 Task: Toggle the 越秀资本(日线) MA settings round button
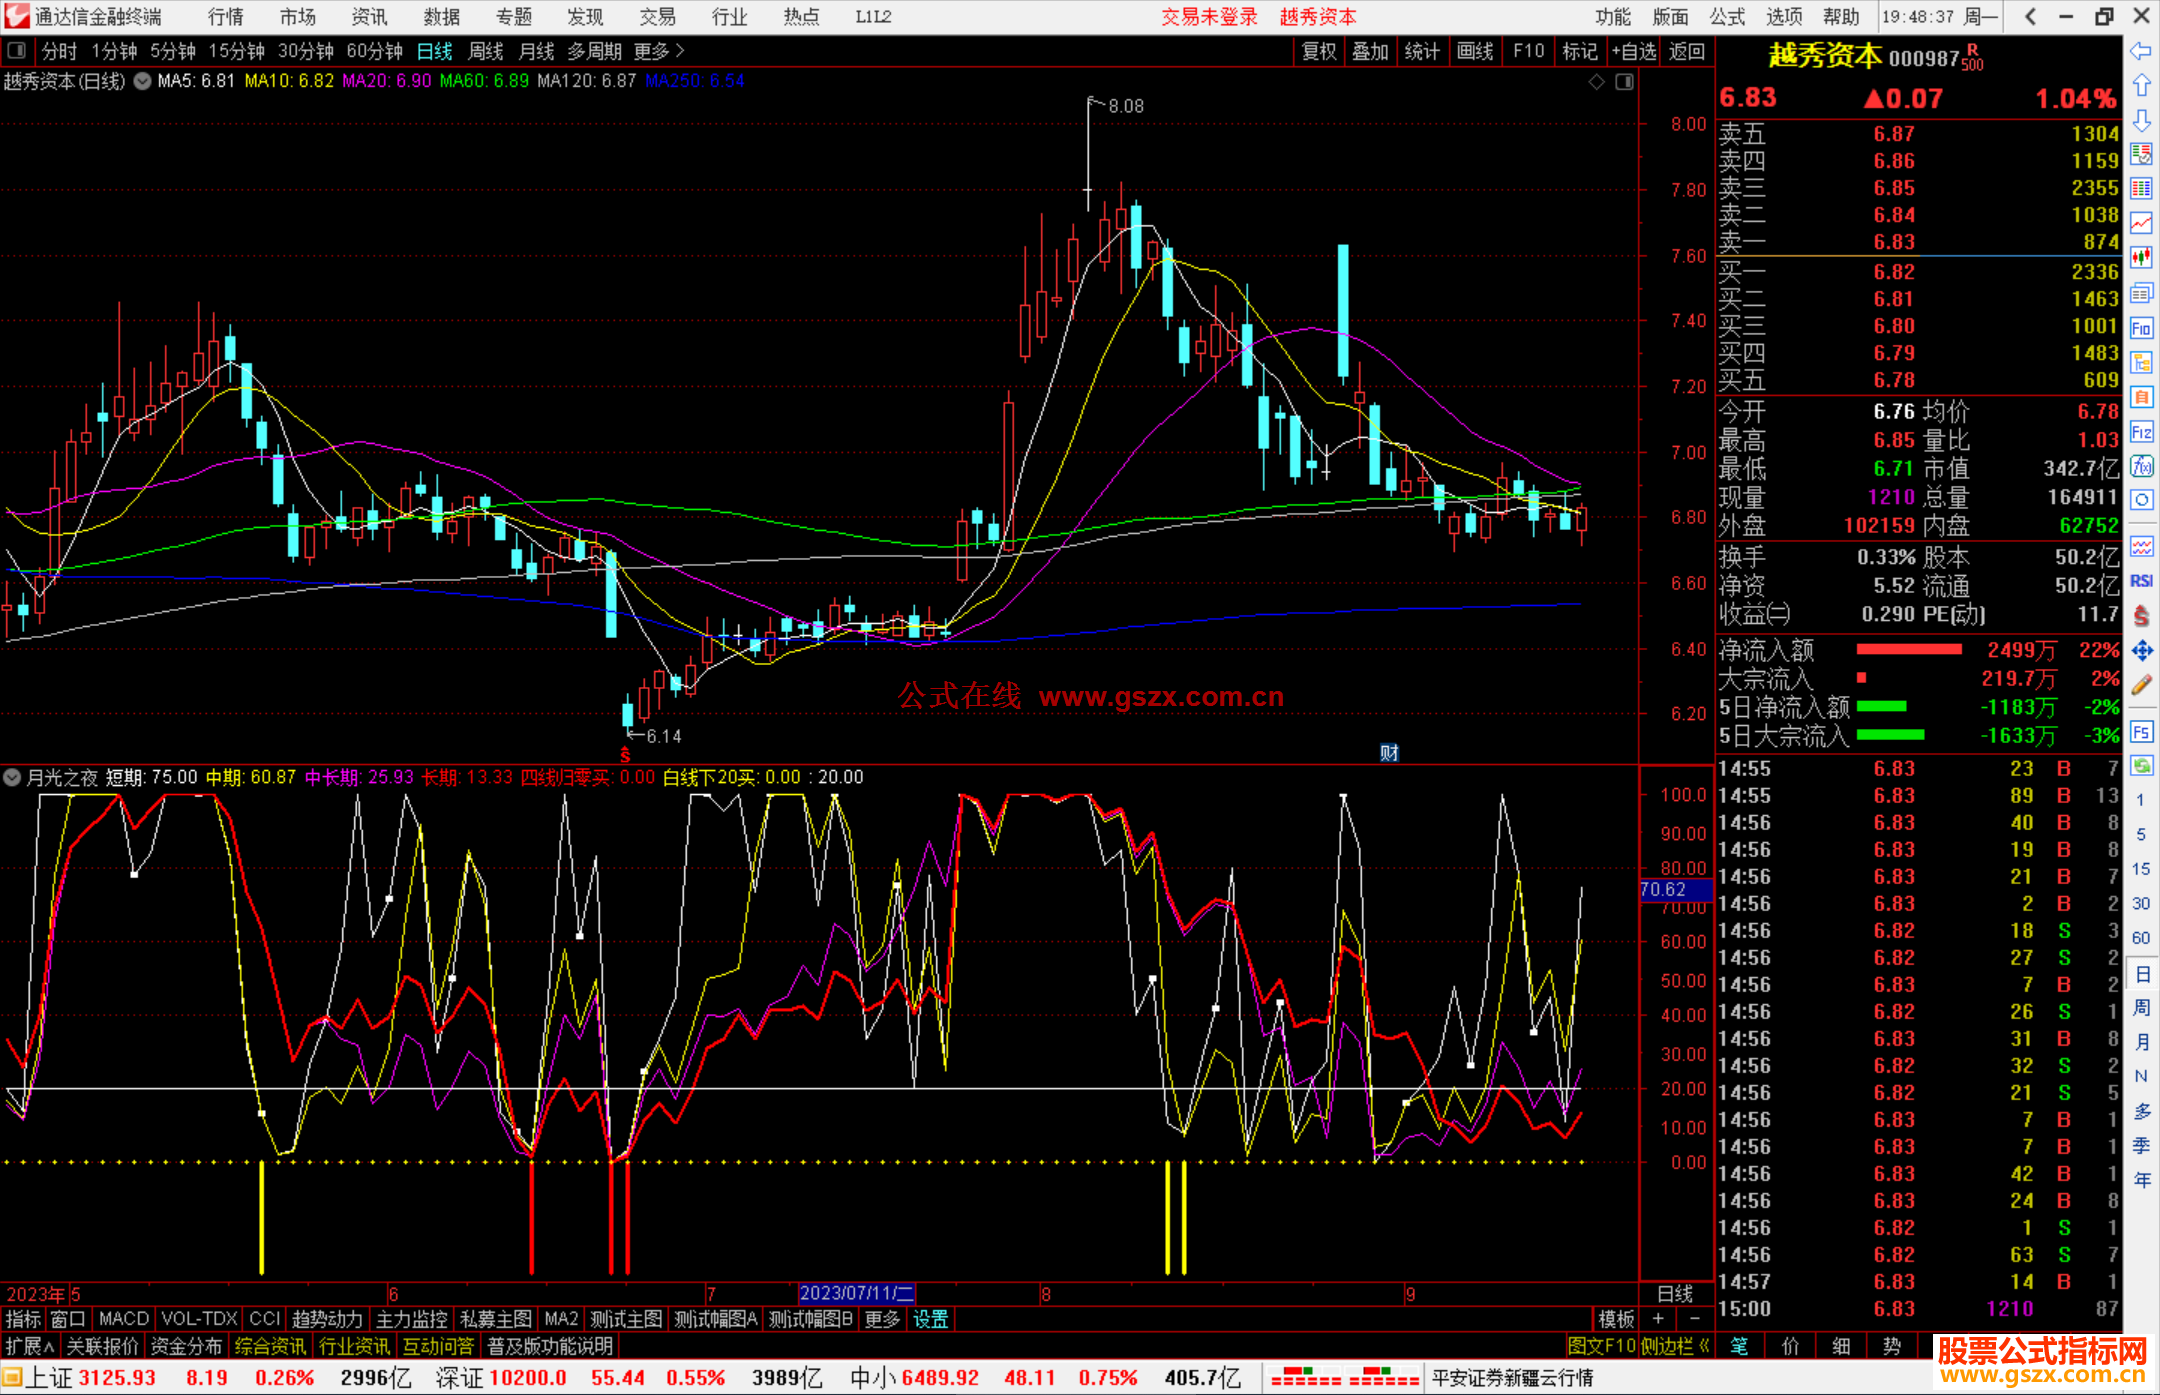click(x=142, y=81)
